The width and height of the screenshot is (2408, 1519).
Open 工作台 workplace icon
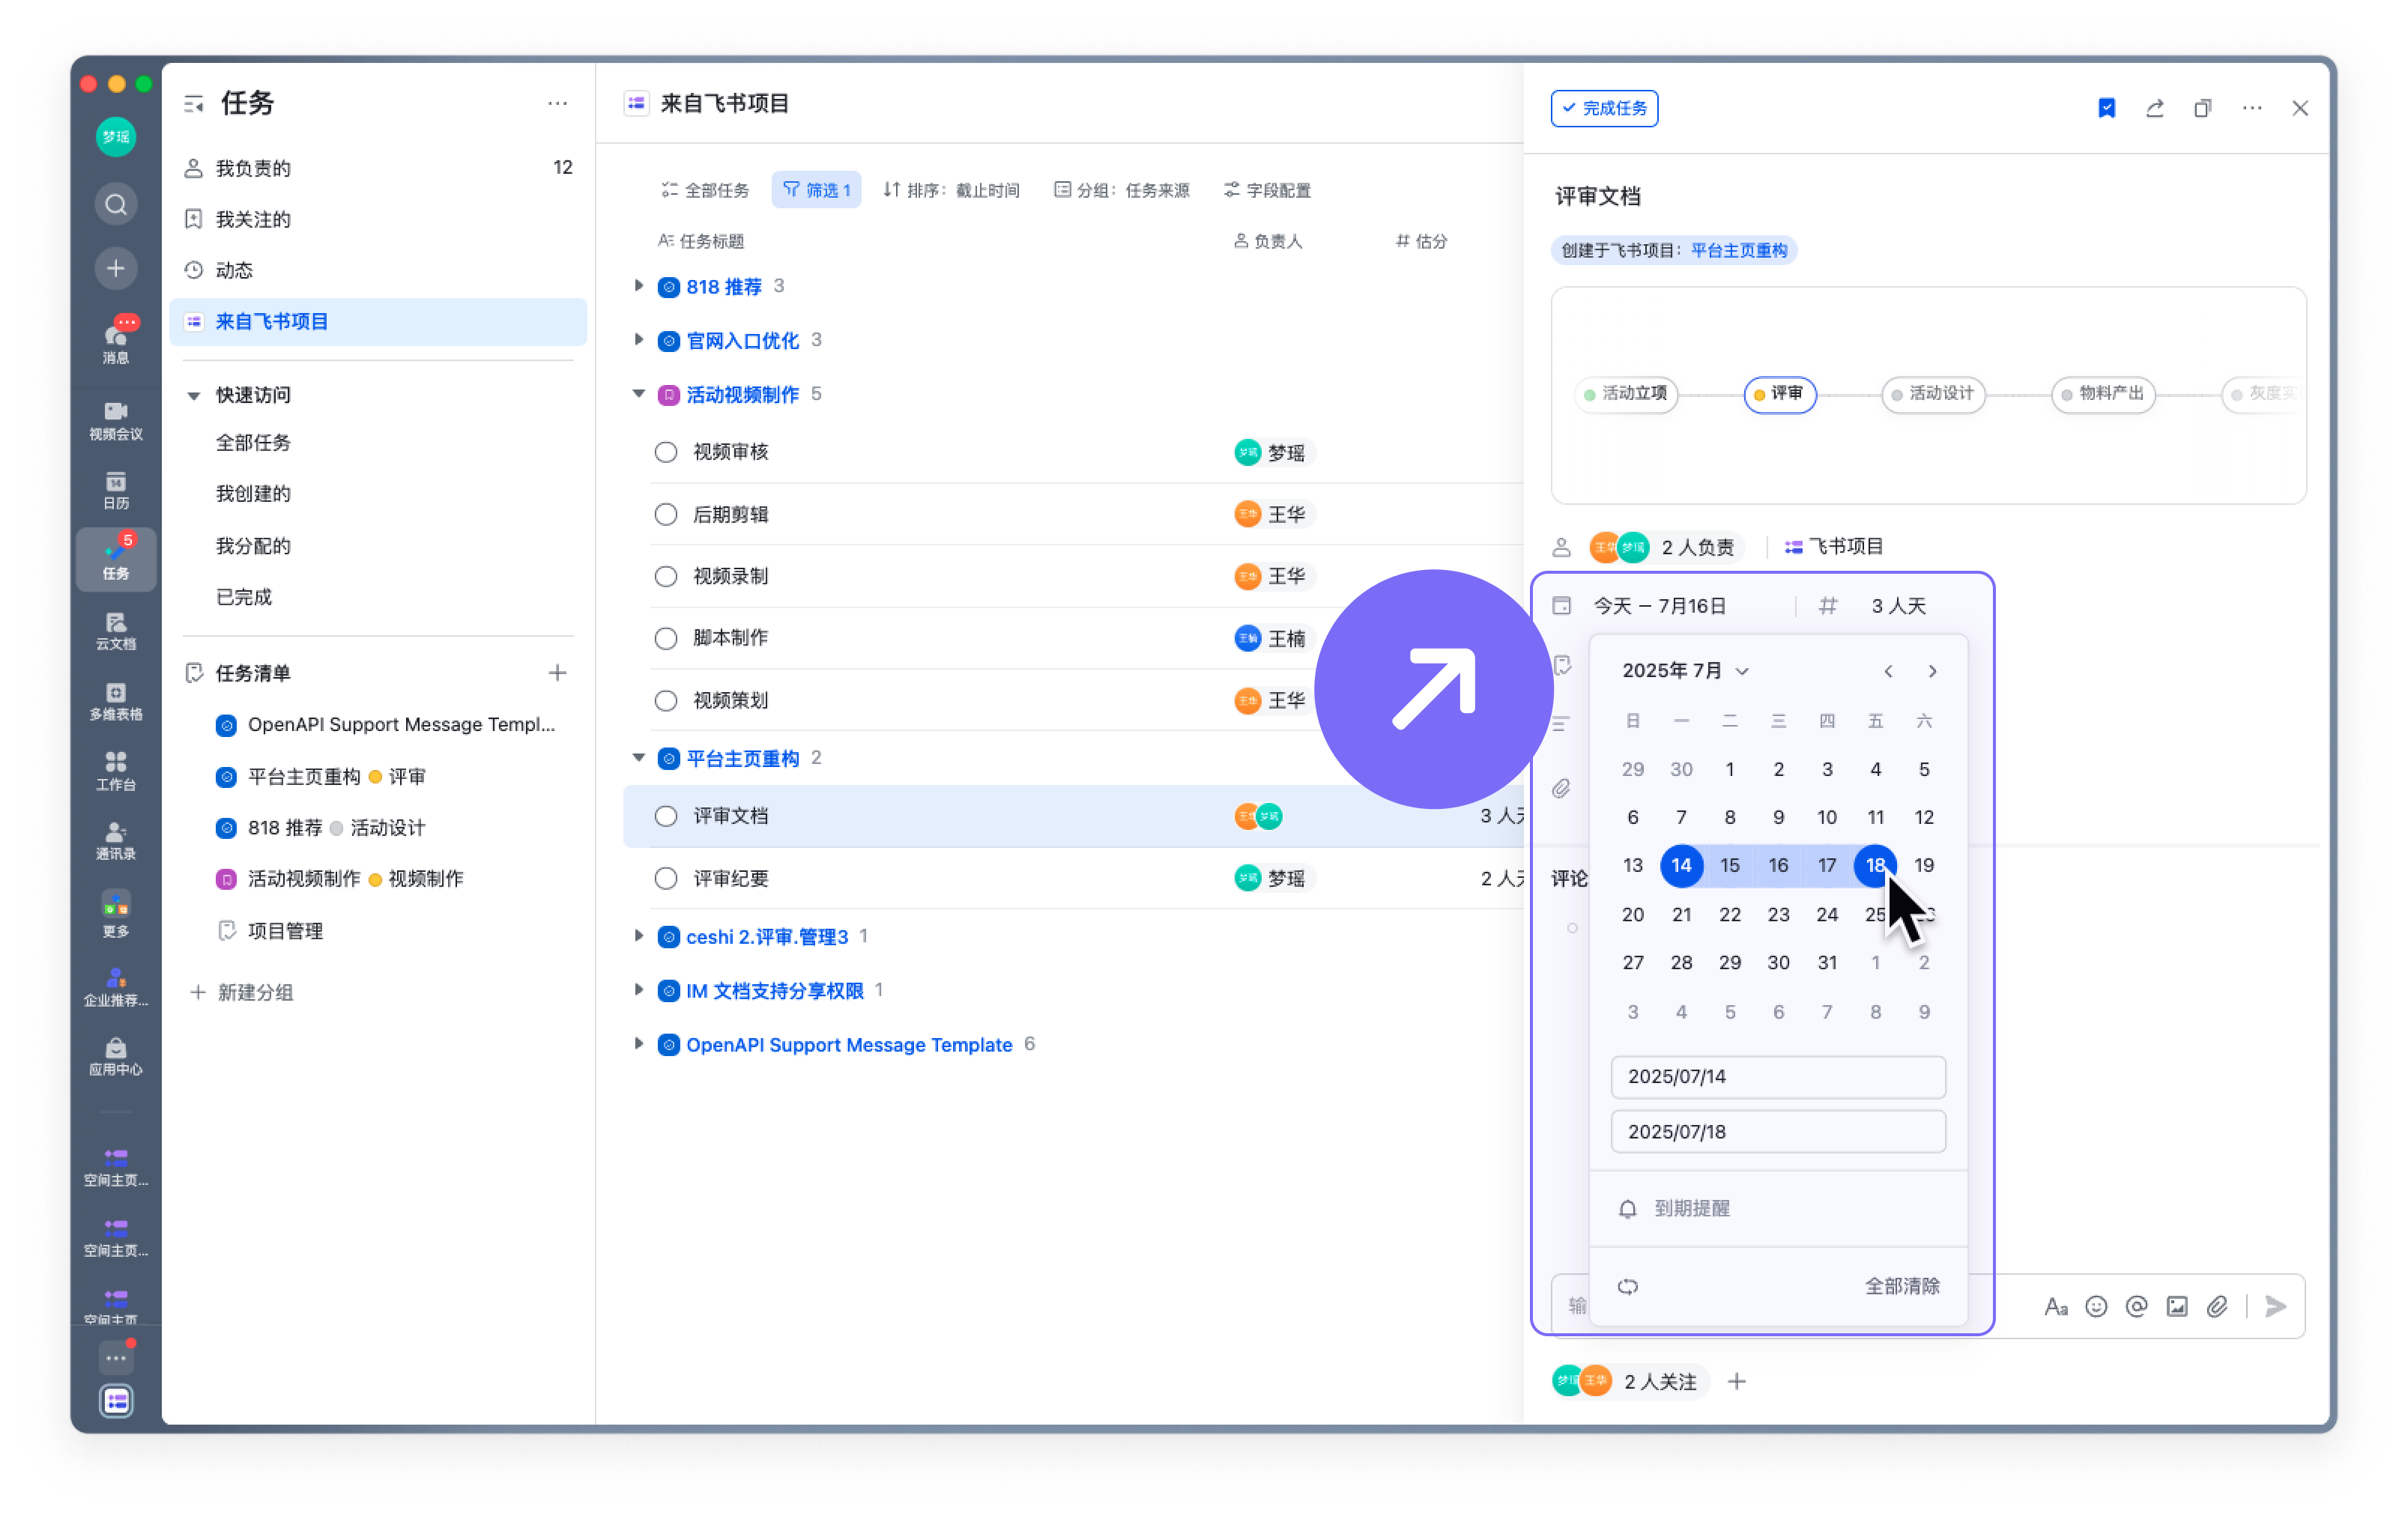116,771
